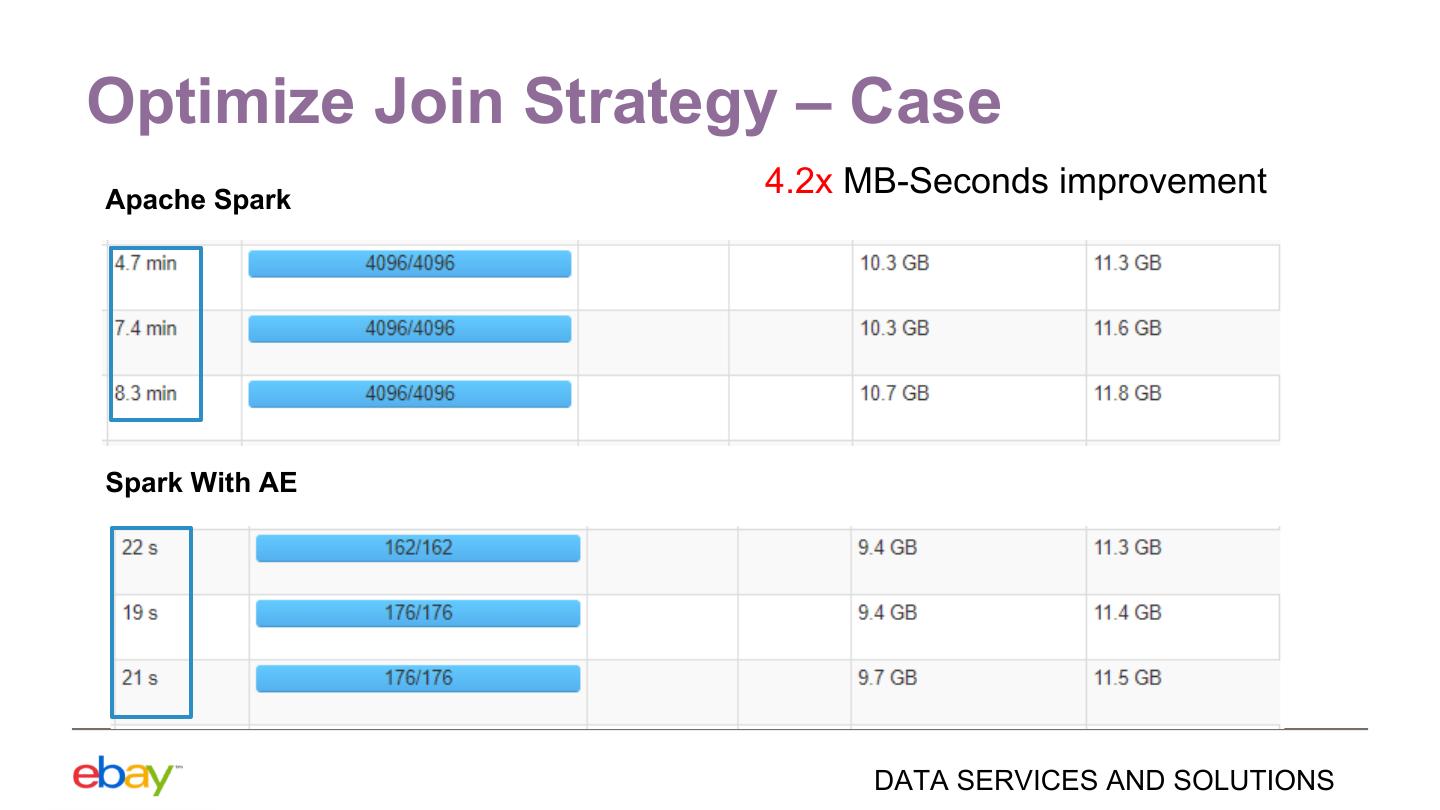Viewport: 1440px width, 810px height.
Task: Select the 10.7 GB value
Action: (x=894, y=394)
